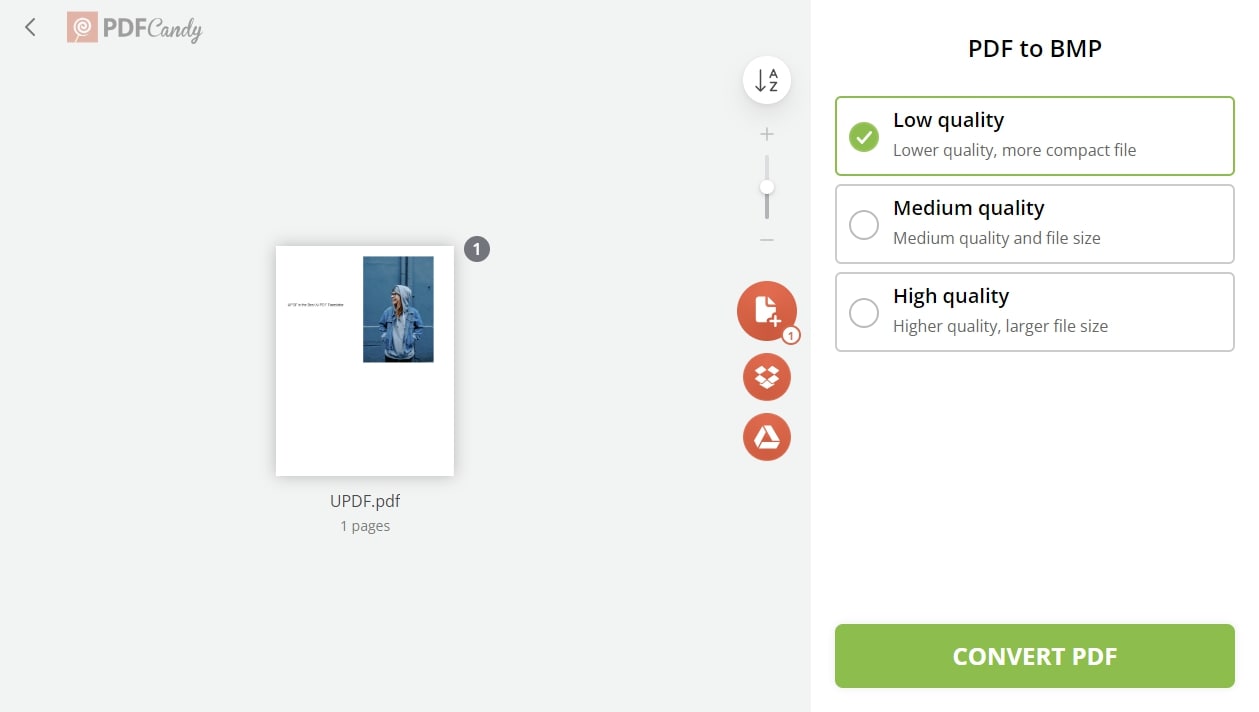Click the 'Higher quality, larger file size' description
This screenshot has height=712, width=1259.
1000,326
